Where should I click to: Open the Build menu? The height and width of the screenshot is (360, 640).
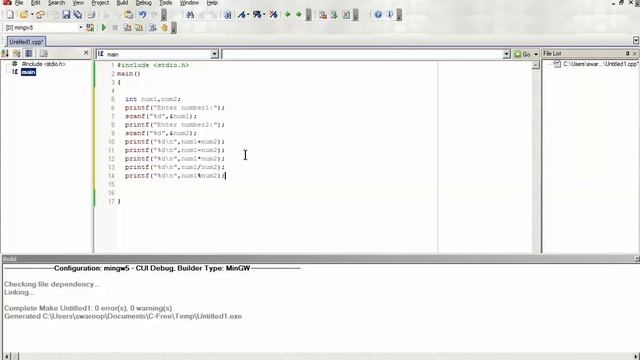pyautogui.click(x=122, y=3)
